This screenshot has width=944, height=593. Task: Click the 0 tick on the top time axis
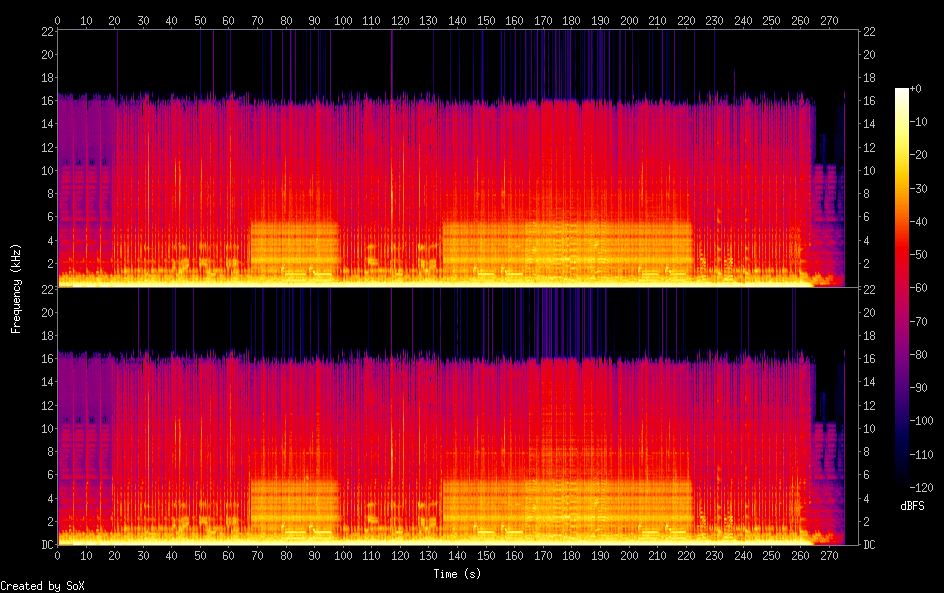pyautogui.click(x=58, y=20)
